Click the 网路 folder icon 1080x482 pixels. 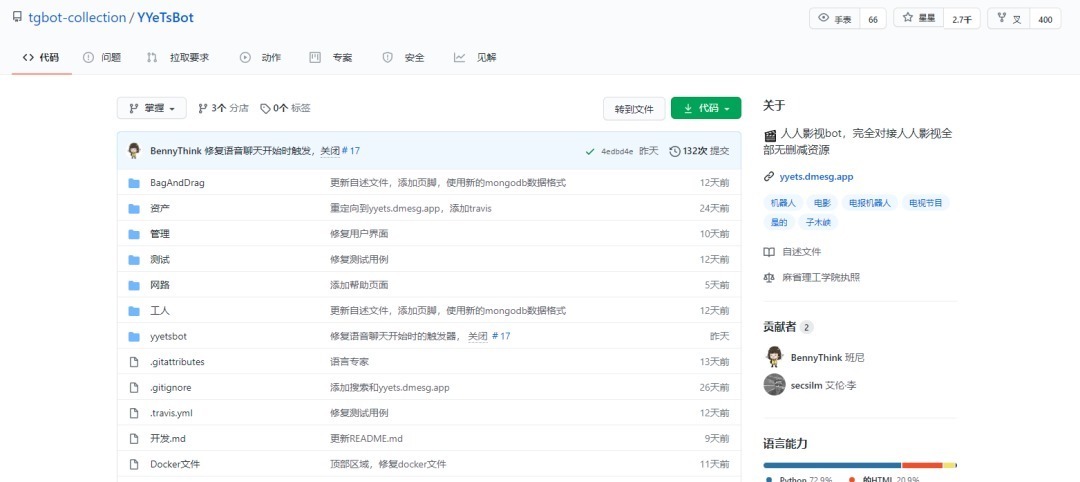[134, 285]
